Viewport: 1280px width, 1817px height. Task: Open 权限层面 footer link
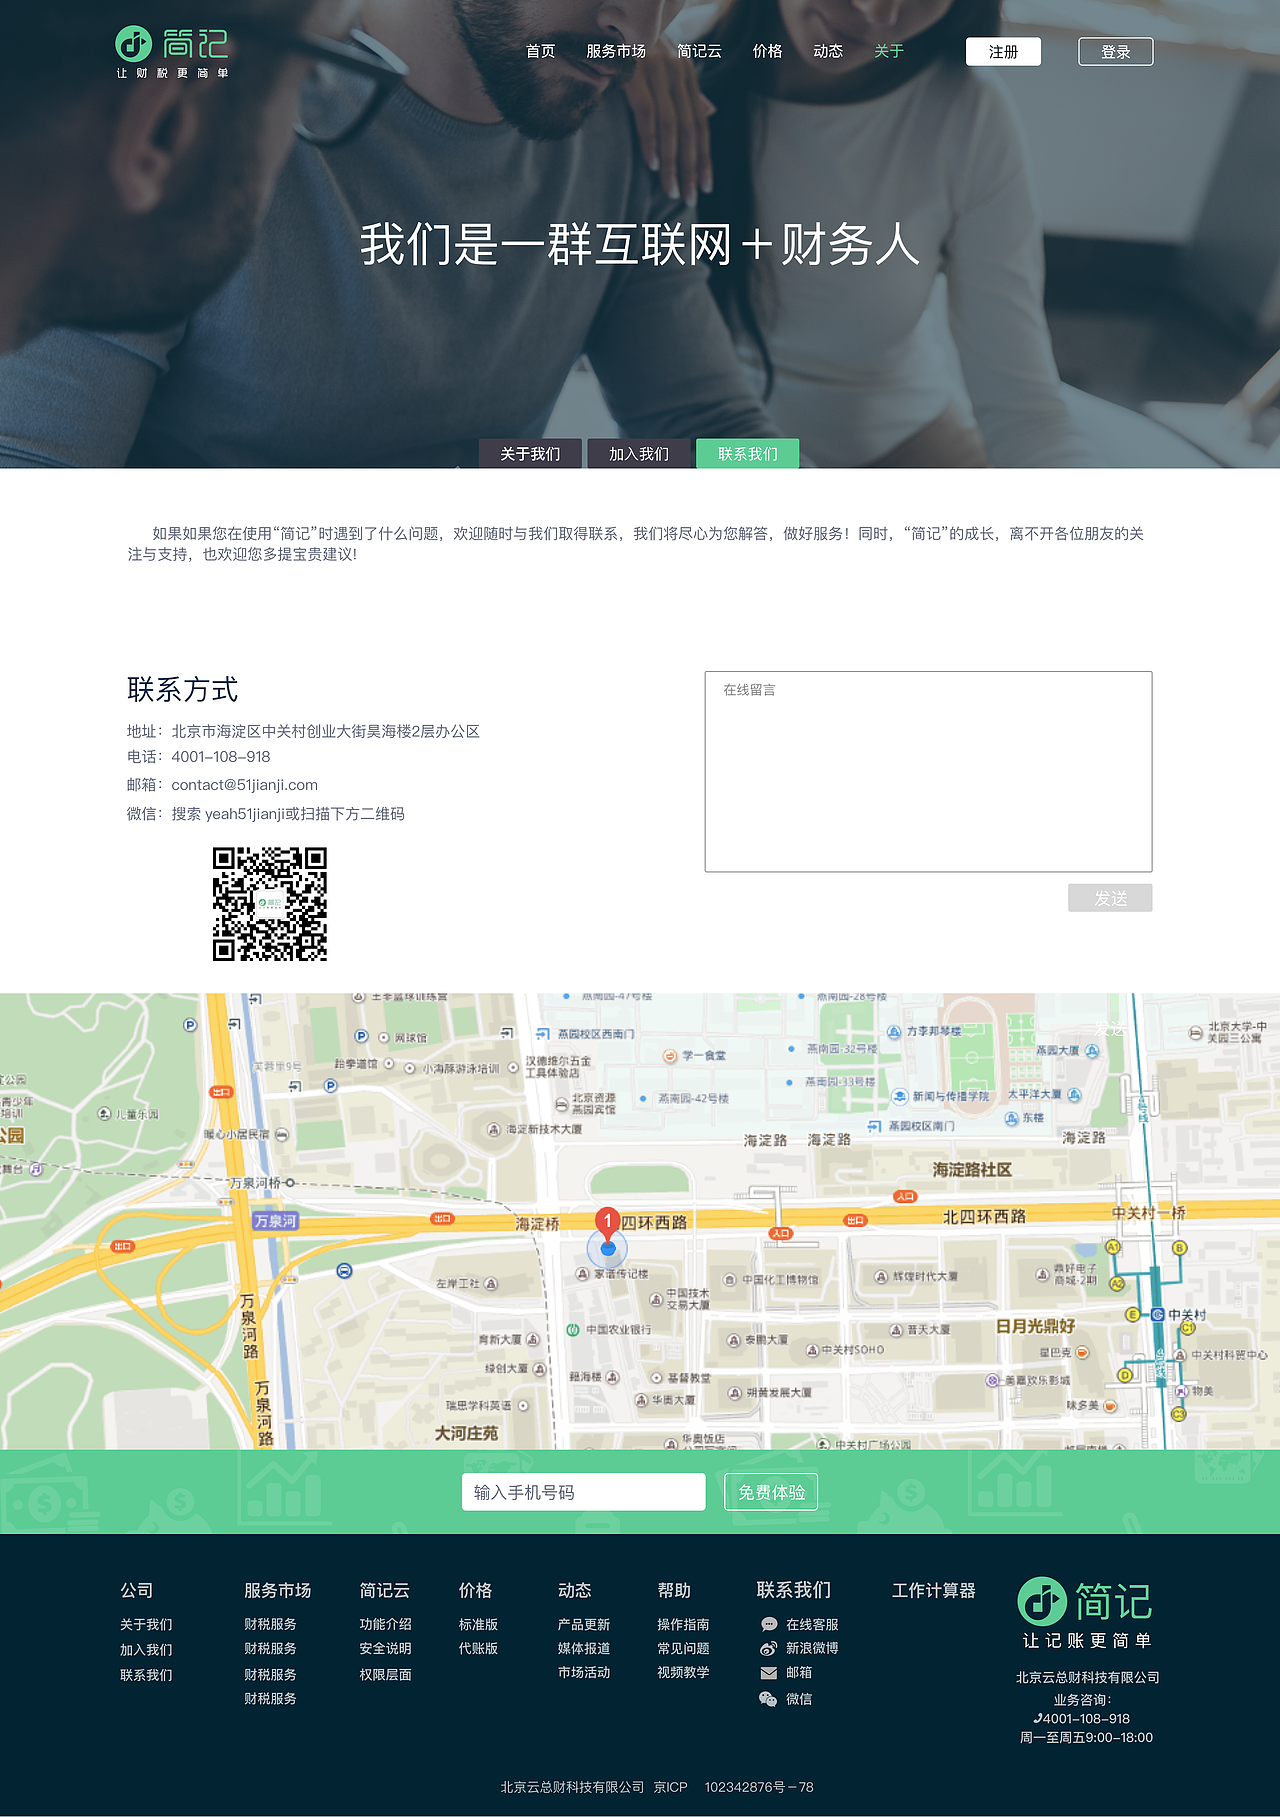[x=385, y=1674]
